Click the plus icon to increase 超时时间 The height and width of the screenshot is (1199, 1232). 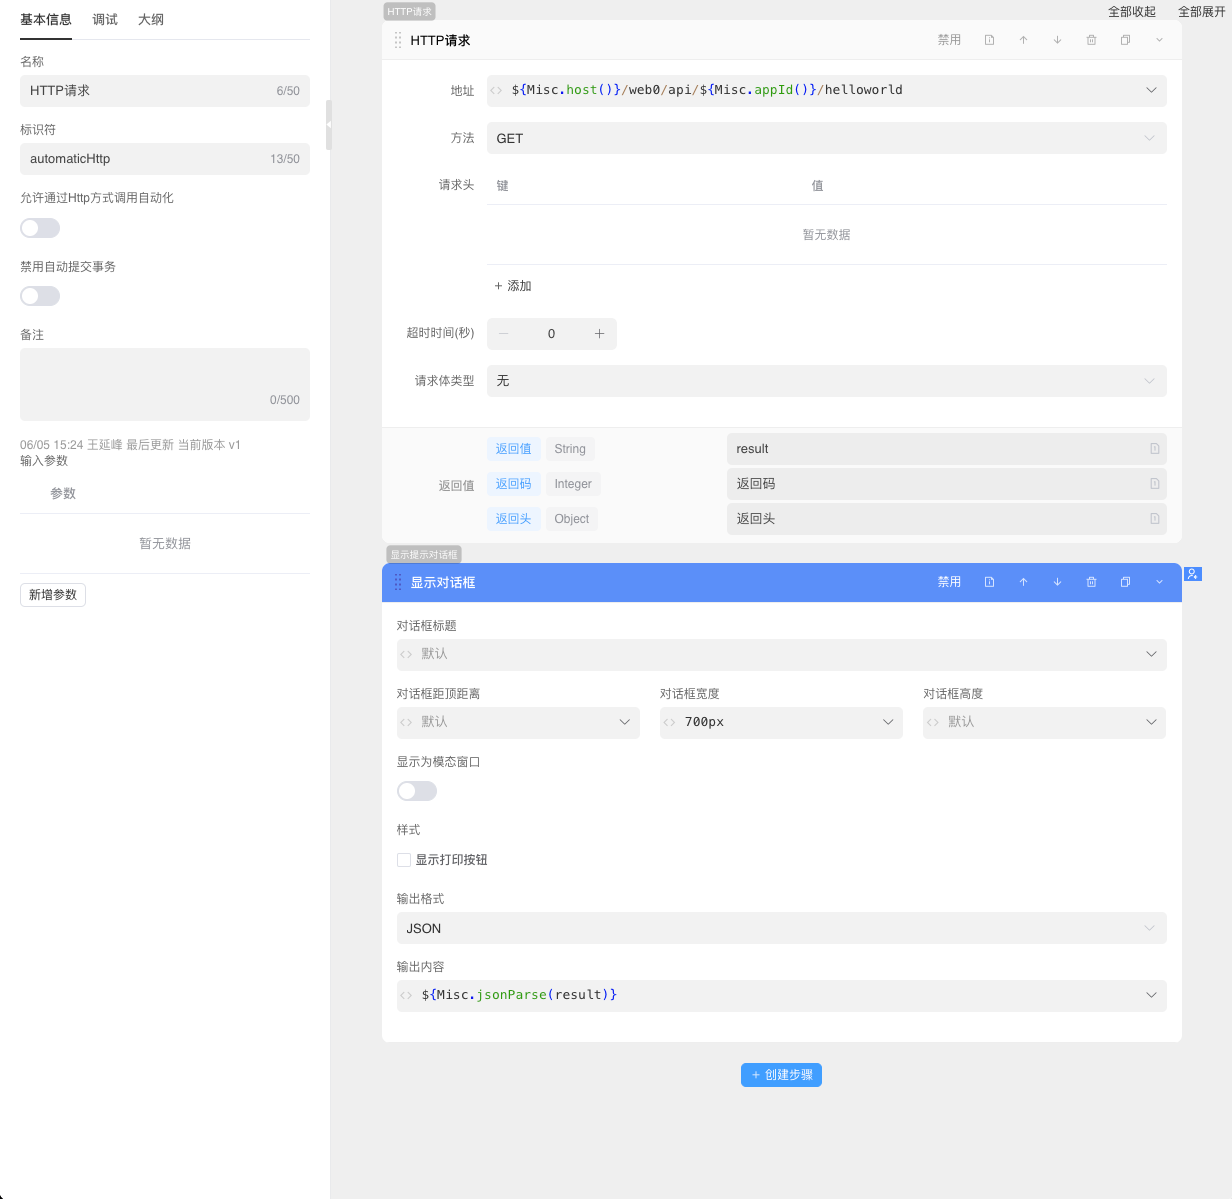(599, 334)
